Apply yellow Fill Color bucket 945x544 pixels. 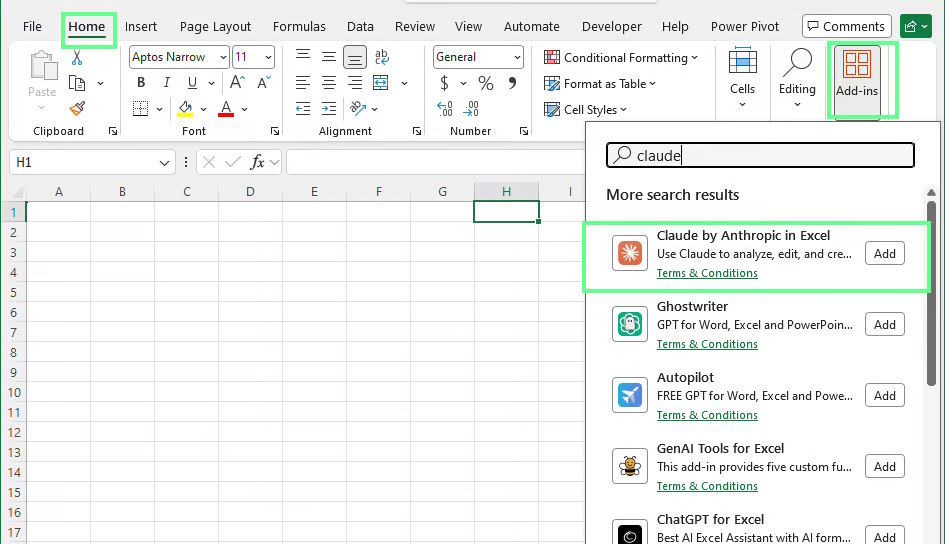pos(185,108)
